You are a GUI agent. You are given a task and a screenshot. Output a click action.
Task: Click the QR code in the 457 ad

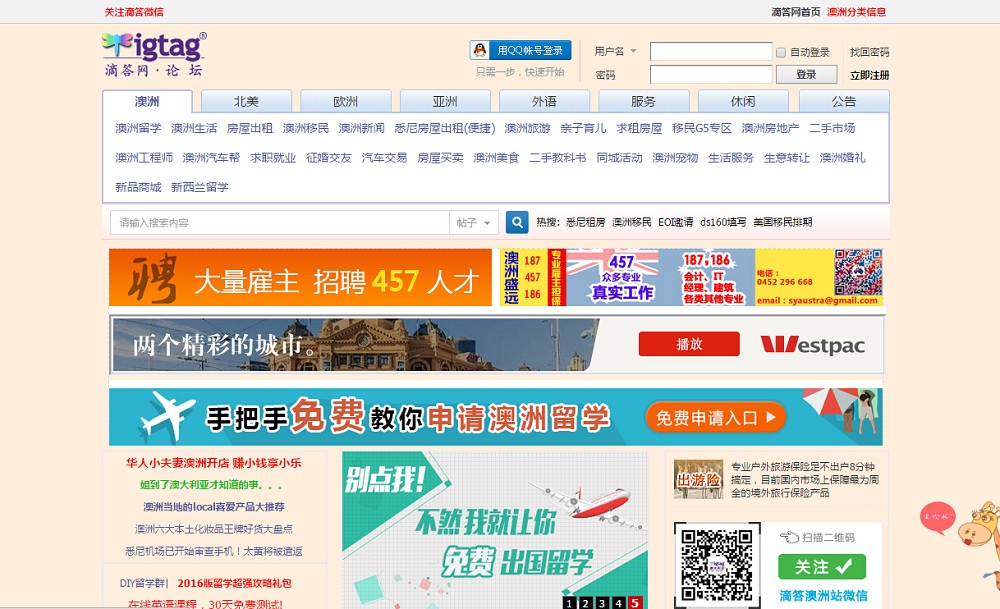click(858, 272)
